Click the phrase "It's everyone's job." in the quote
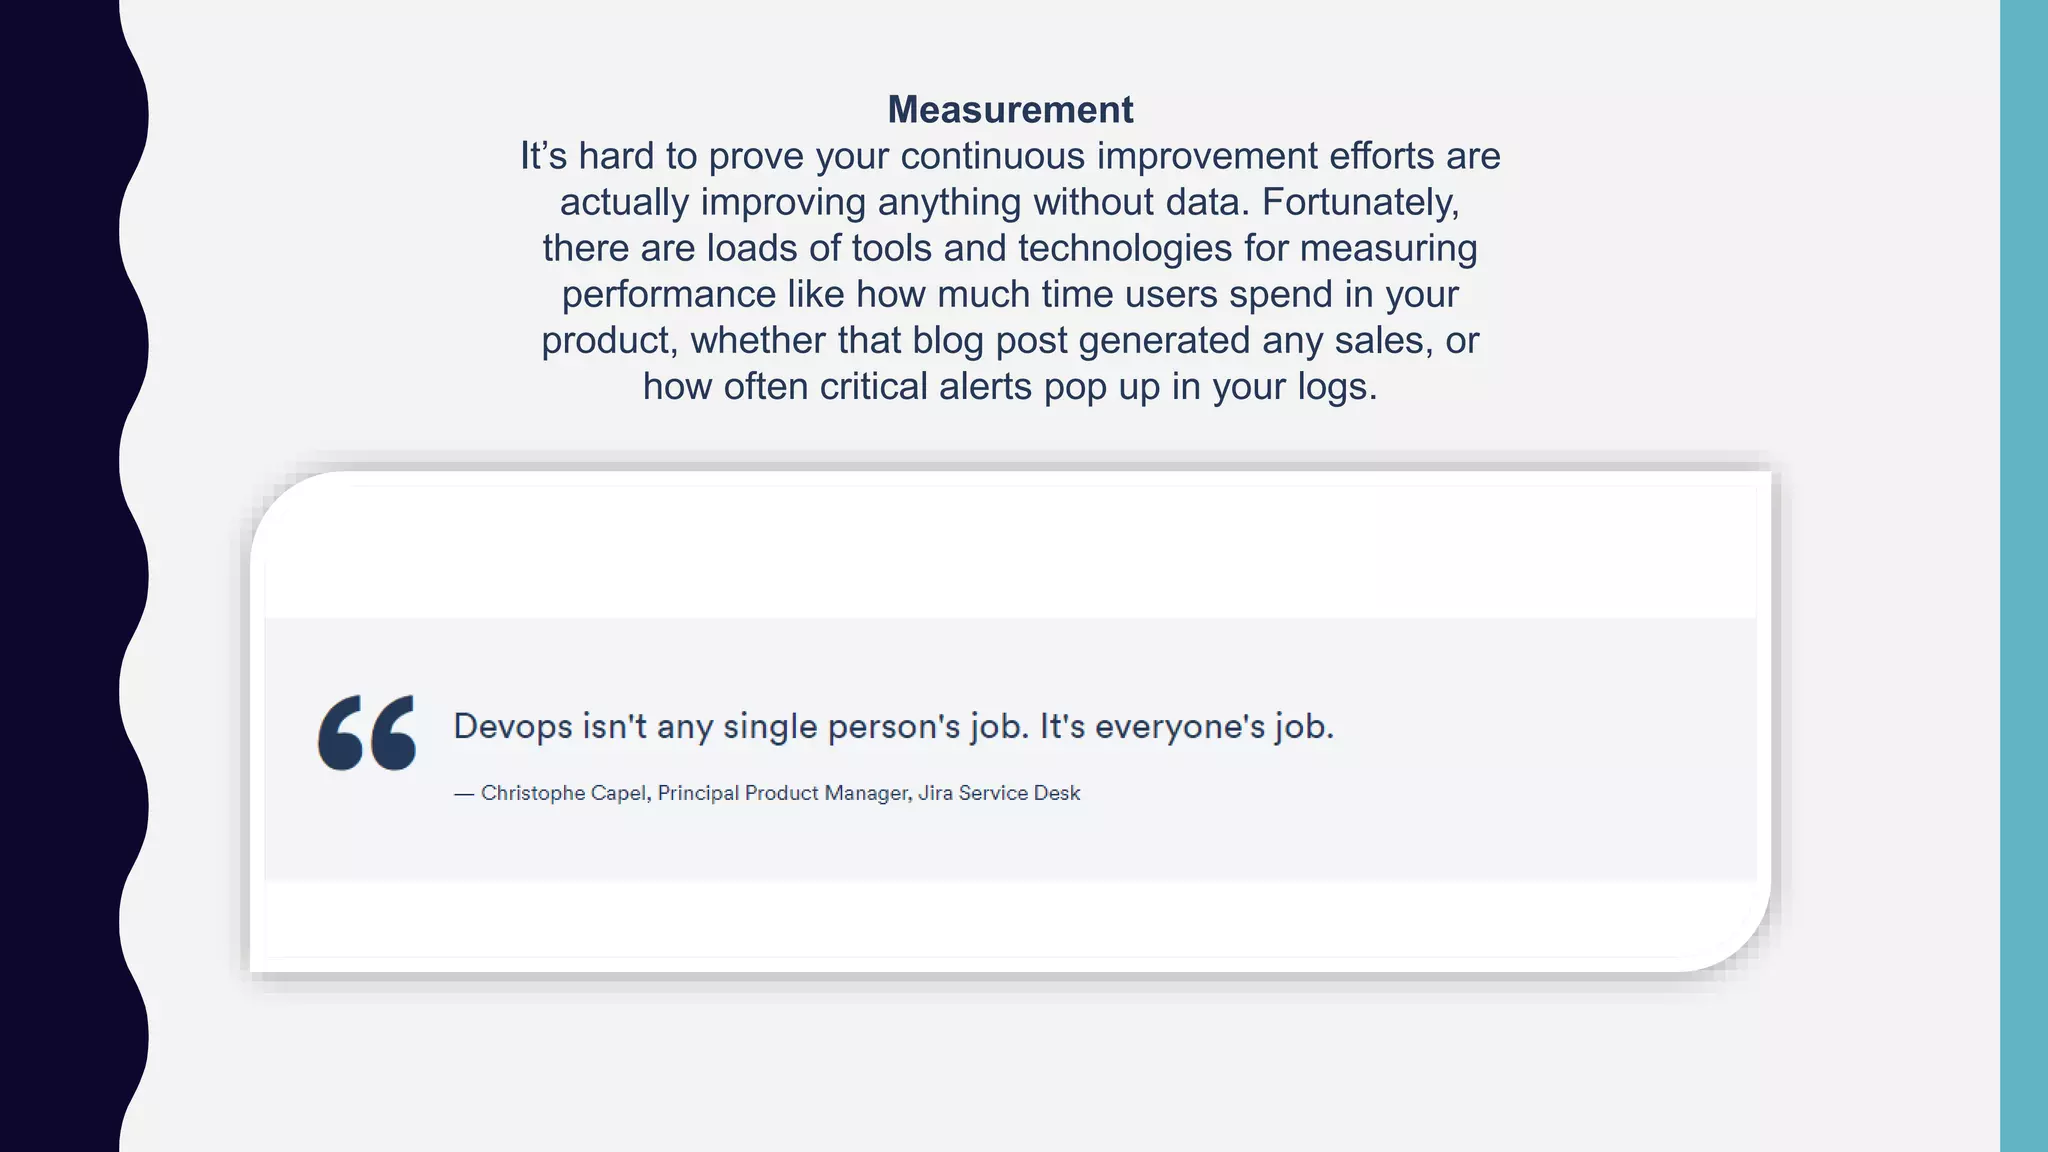 [x=1186, y=726]
